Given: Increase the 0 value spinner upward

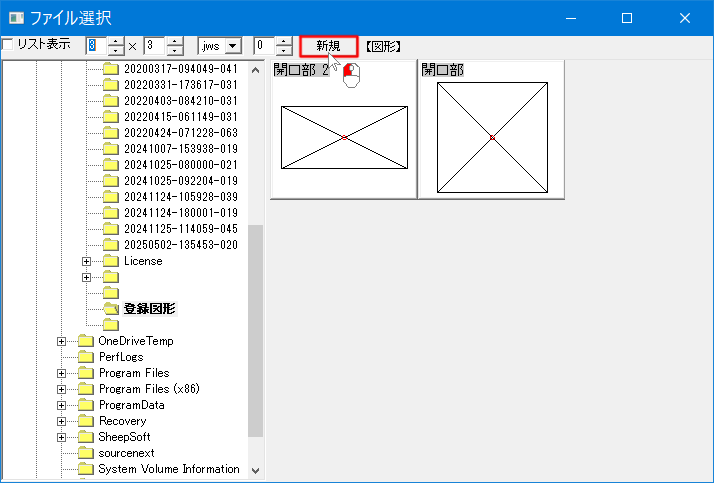Looking at the screenshot, I should [284, 41].
